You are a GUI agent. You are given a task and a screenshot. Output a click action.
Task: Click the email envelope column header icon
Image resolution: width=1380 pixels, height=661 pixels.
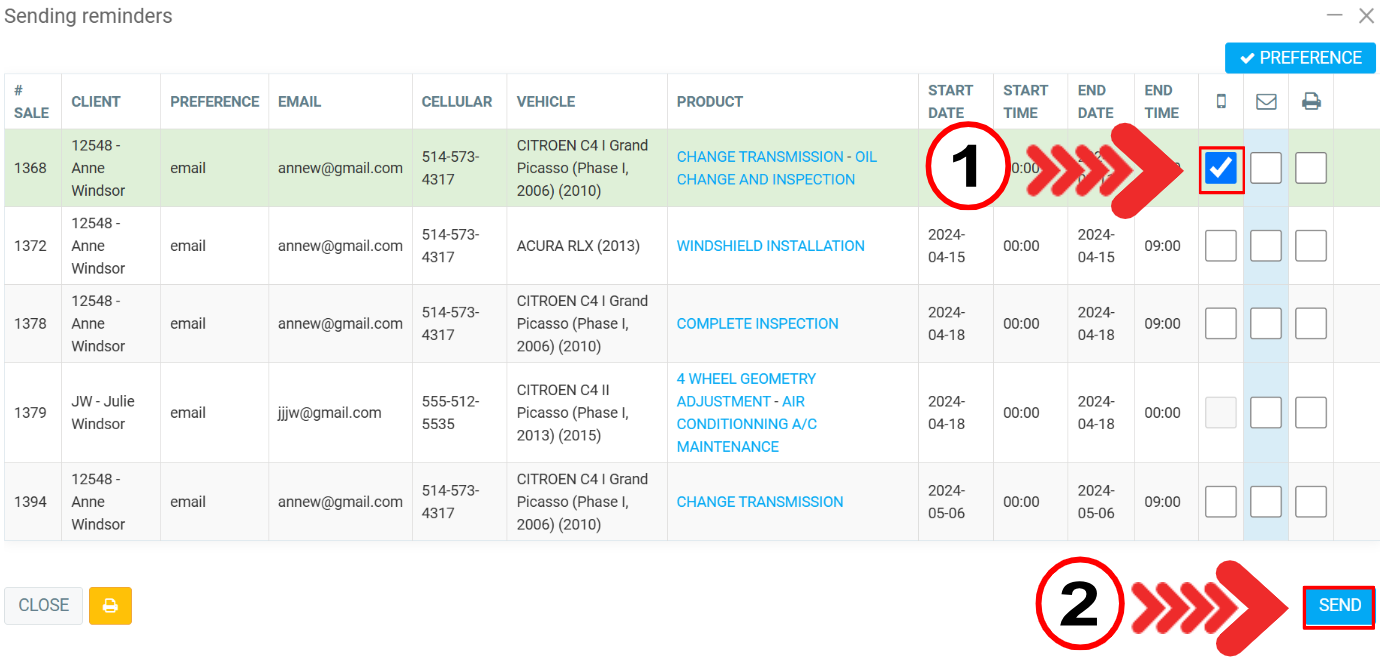coord(1266,101)
